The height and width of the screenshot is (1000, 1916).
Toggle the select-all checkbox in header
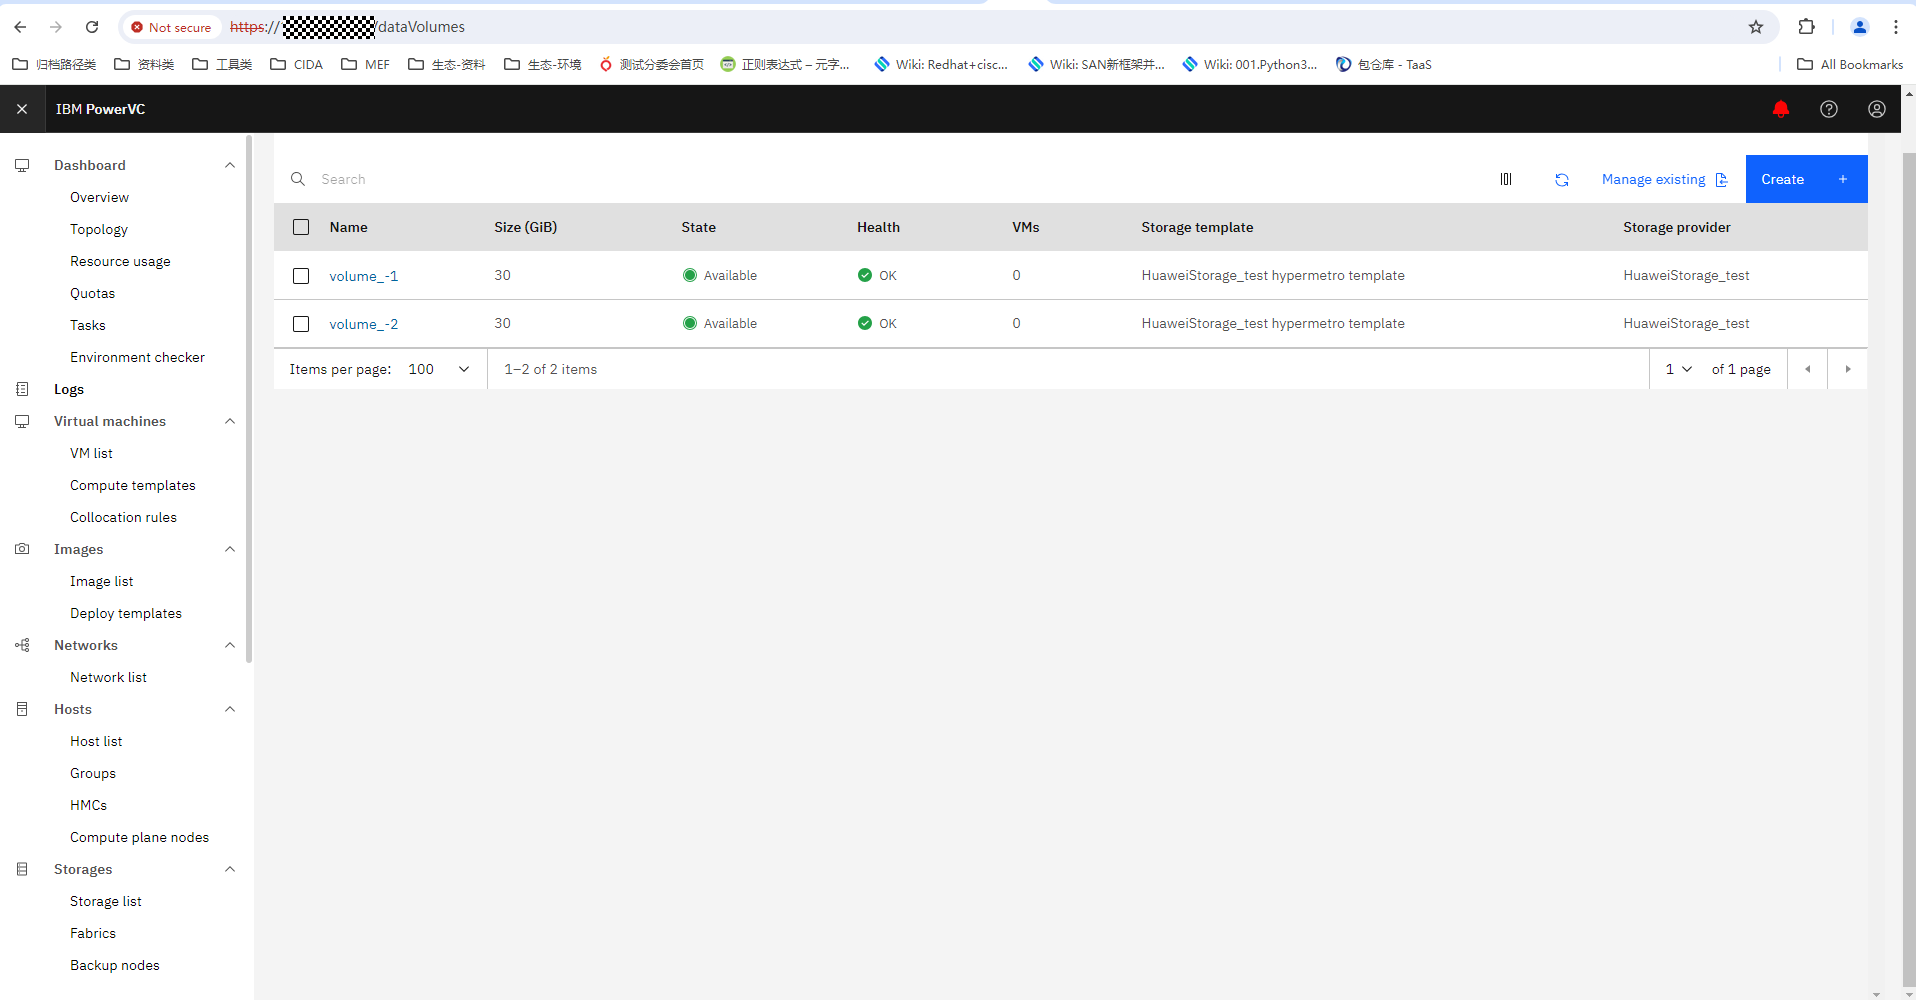301,227
